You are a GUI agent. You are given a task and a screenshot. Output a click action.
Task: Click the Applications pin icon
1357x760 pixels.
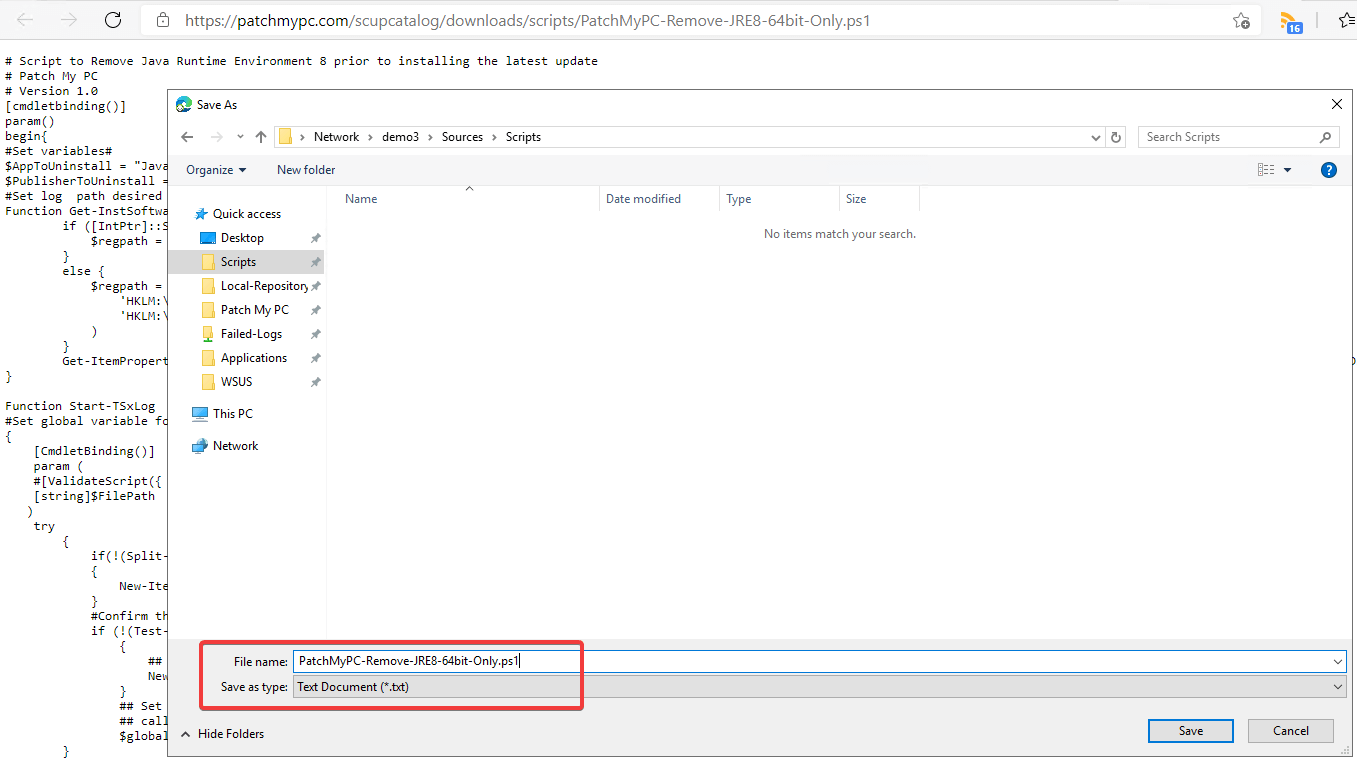coord(315,358)
